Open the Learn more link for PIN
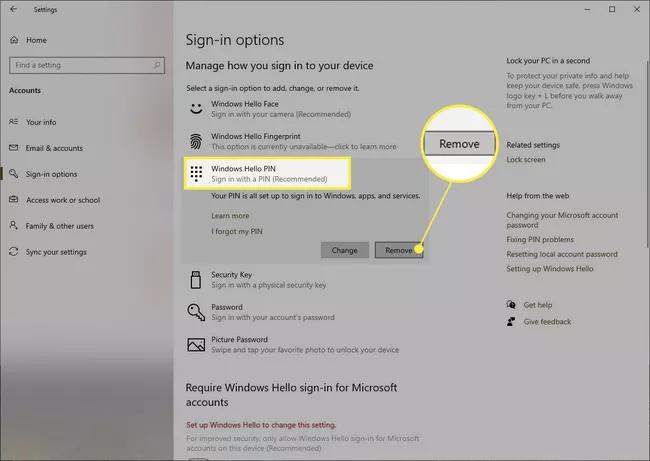Viewport: 650px width, 461px height. point(230,216)
